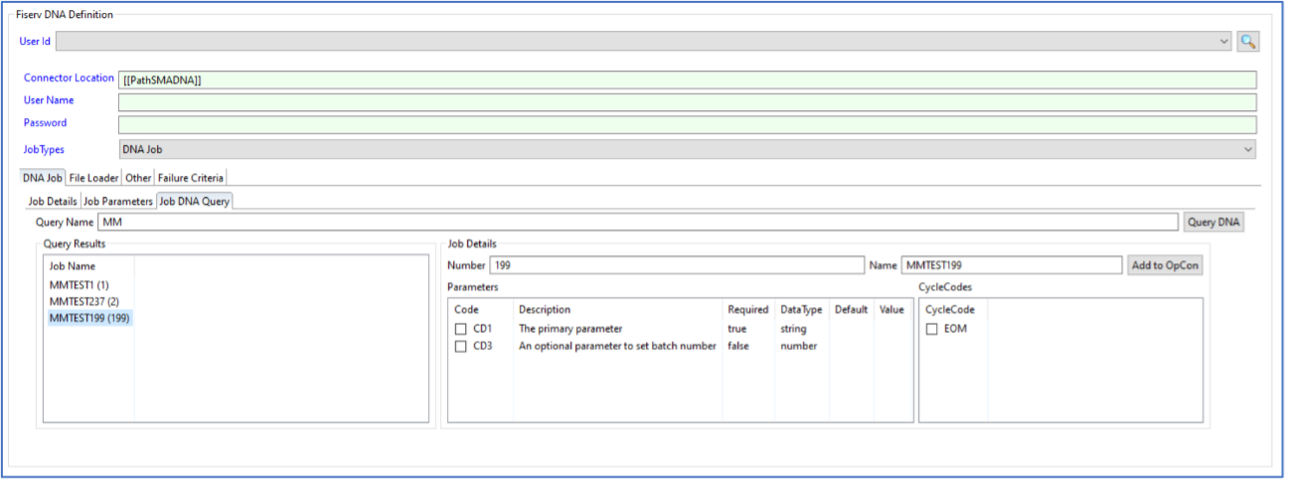Open the Failure Criteria tab
The height and width of the screenshot is (482, 1289).
tap(190, 178)
